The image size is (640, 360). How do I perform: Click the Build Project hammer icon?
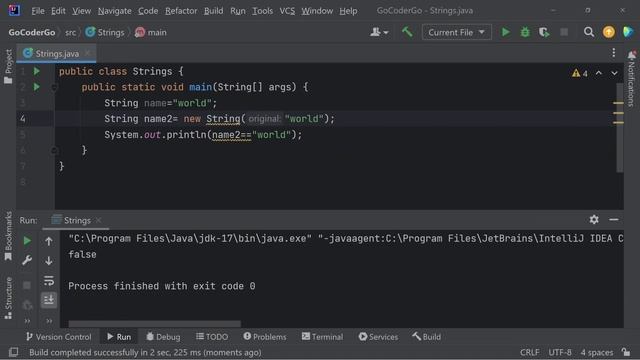coord(407,32)
